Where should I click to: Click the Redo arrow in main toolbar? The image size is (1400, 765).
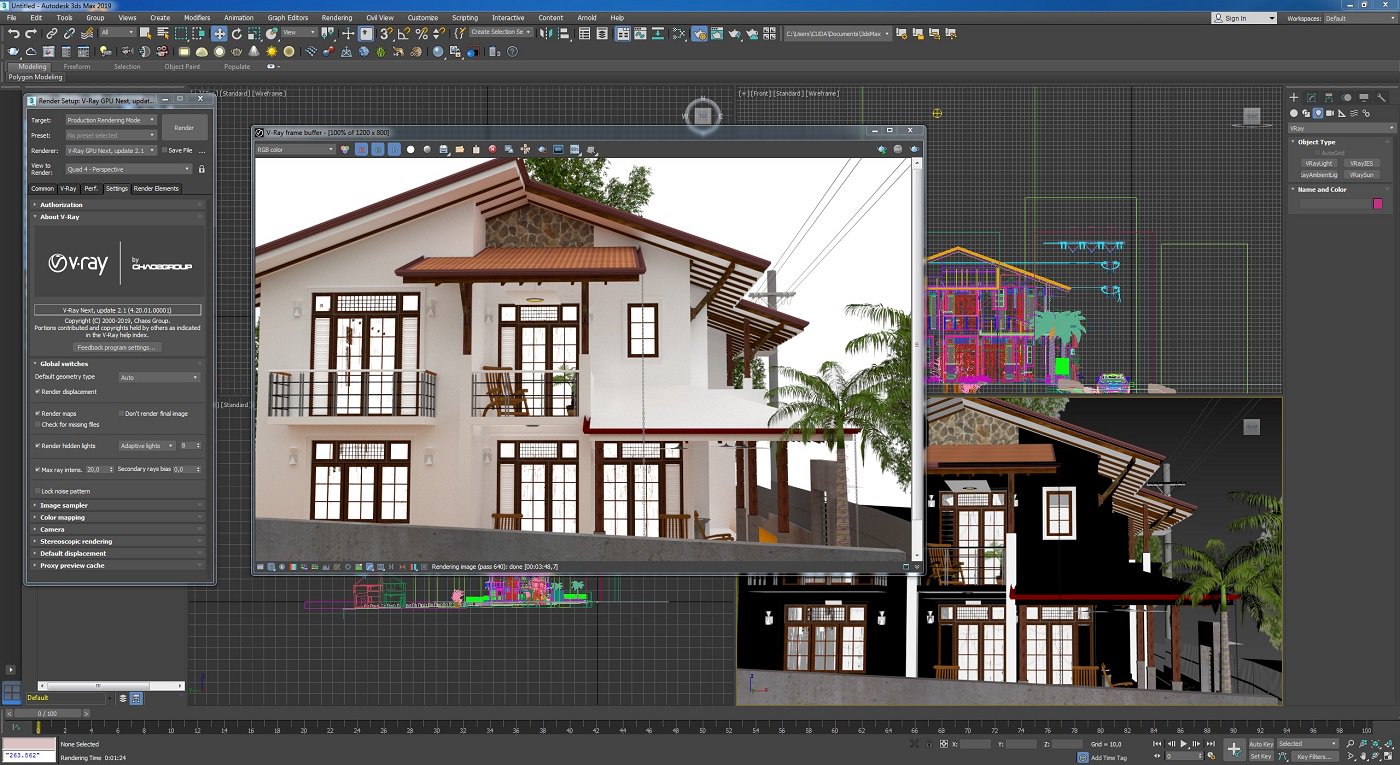[31, 33]
